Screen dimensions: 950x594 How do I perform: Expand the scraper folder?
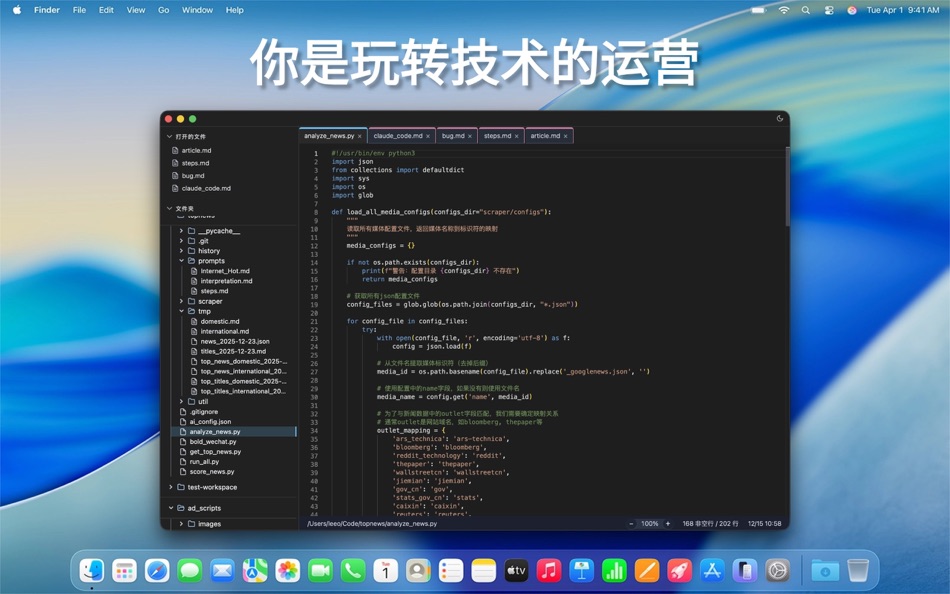click(x=181, y=301)
